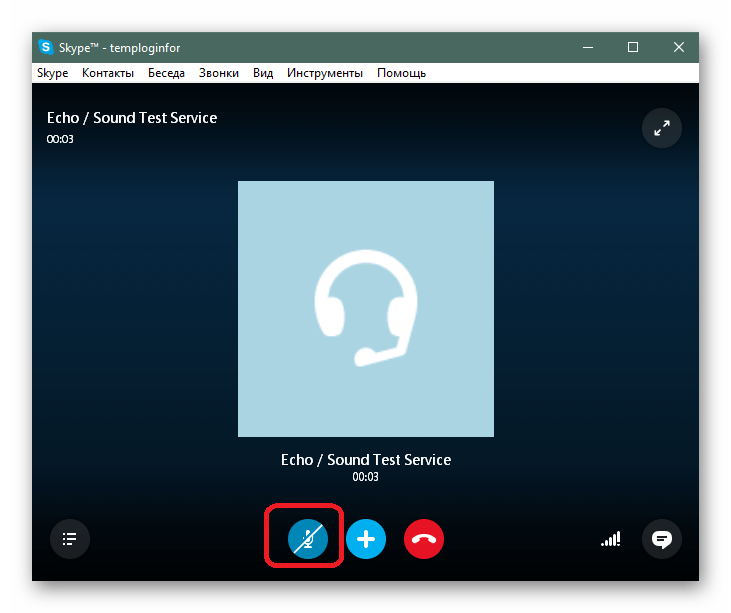Click the 00:03 call timer under the avatar
Viewport: 731px width, 613px height.
tap(366, 477)
